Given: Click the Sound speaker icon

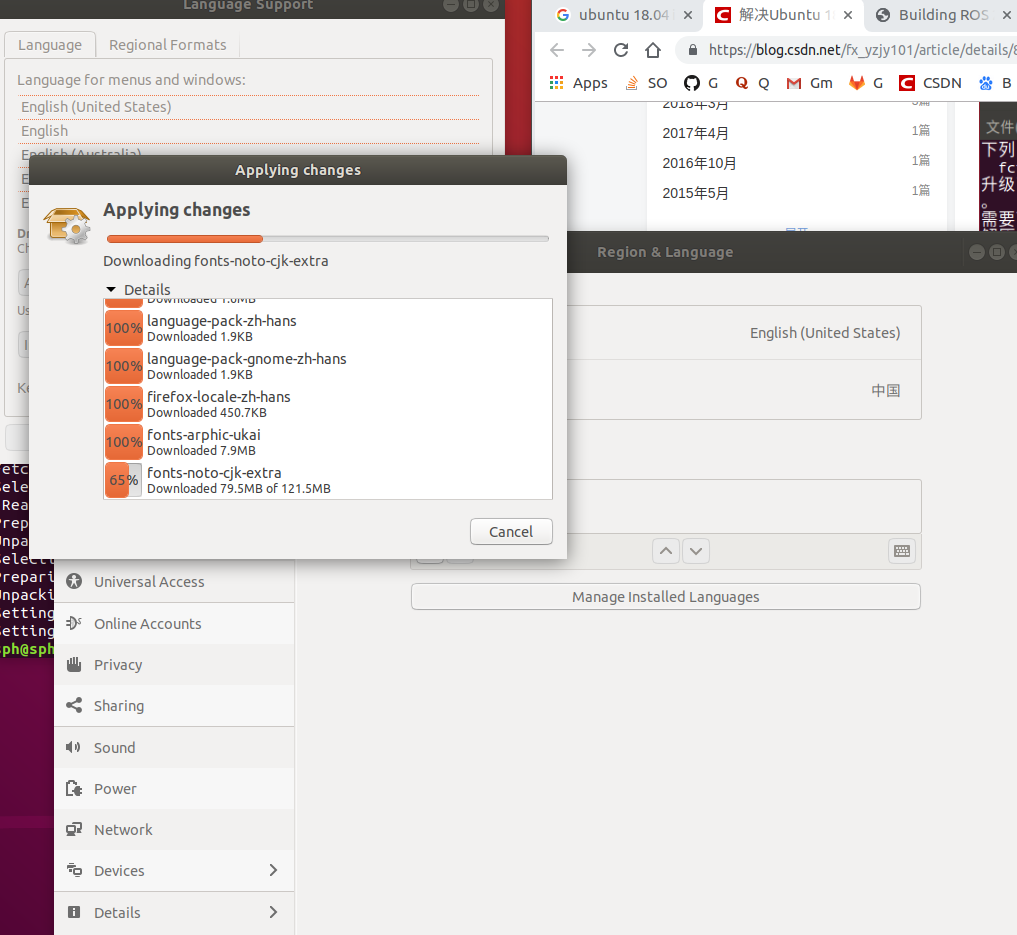Looking at the screenshot, I should 73,747.
